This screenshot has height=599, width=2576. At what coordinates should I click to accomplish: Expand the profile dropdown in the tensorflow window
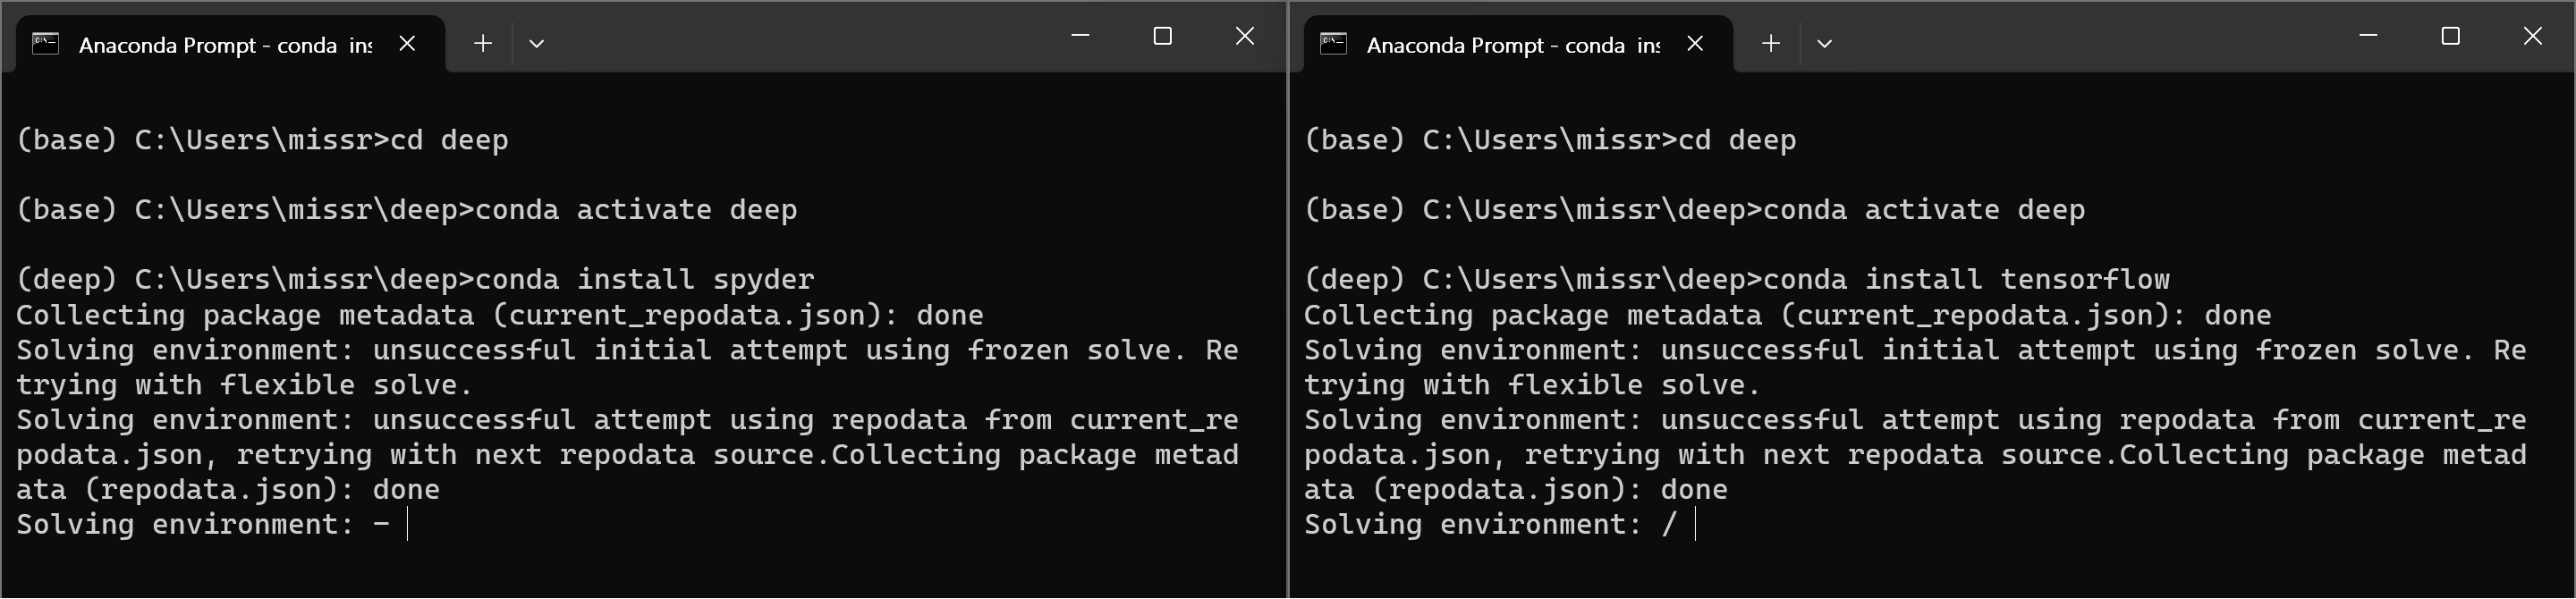point(1825,43)
